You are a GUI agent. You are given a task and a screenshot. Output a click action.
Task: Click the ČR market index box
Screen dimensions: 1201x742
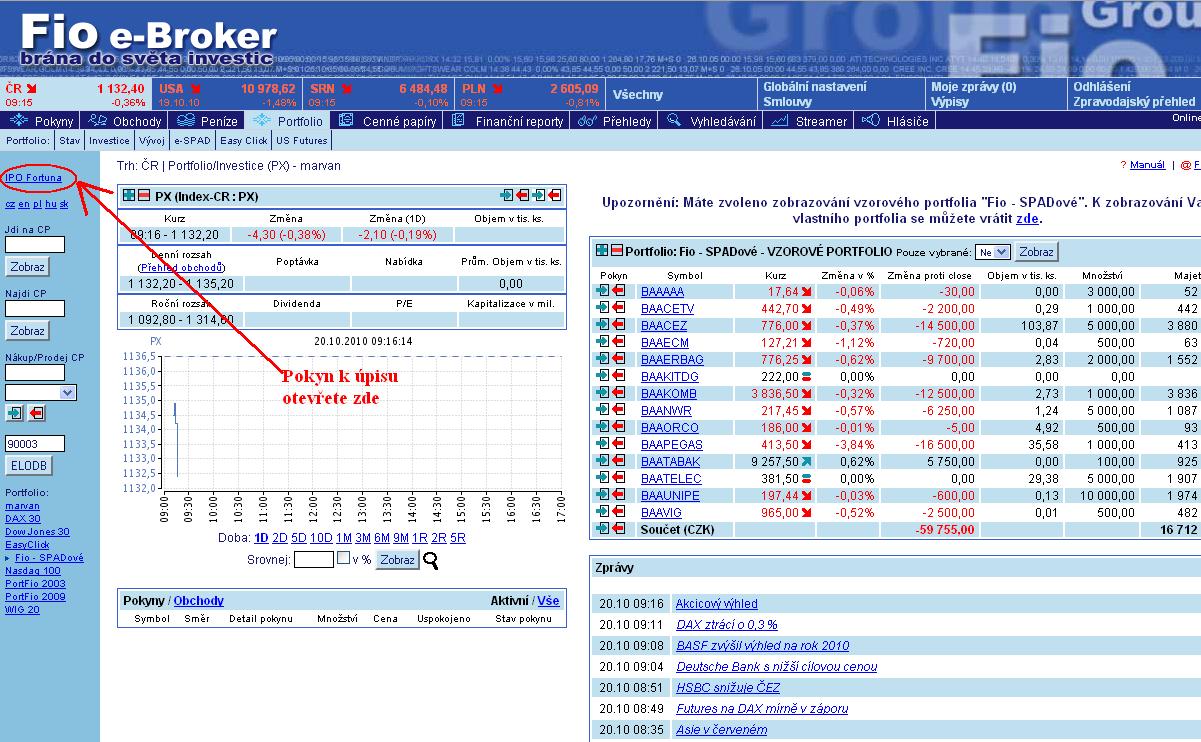pos(76,95)
